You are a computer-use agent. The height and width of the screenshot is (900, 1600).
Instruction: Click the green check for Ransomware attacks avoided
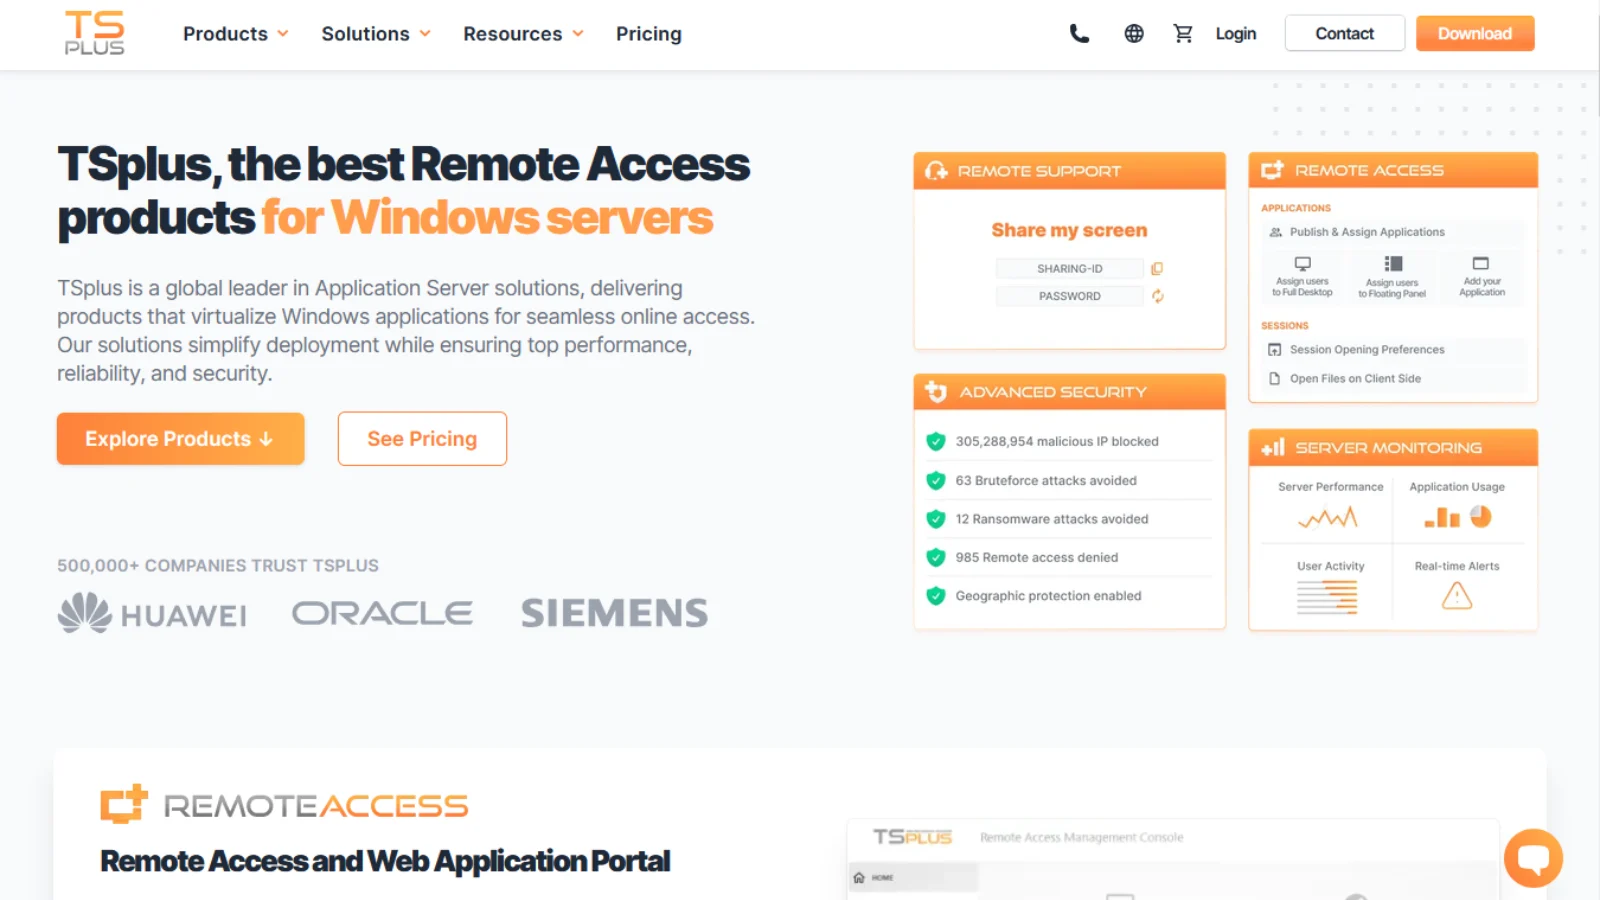coord(936,519)
